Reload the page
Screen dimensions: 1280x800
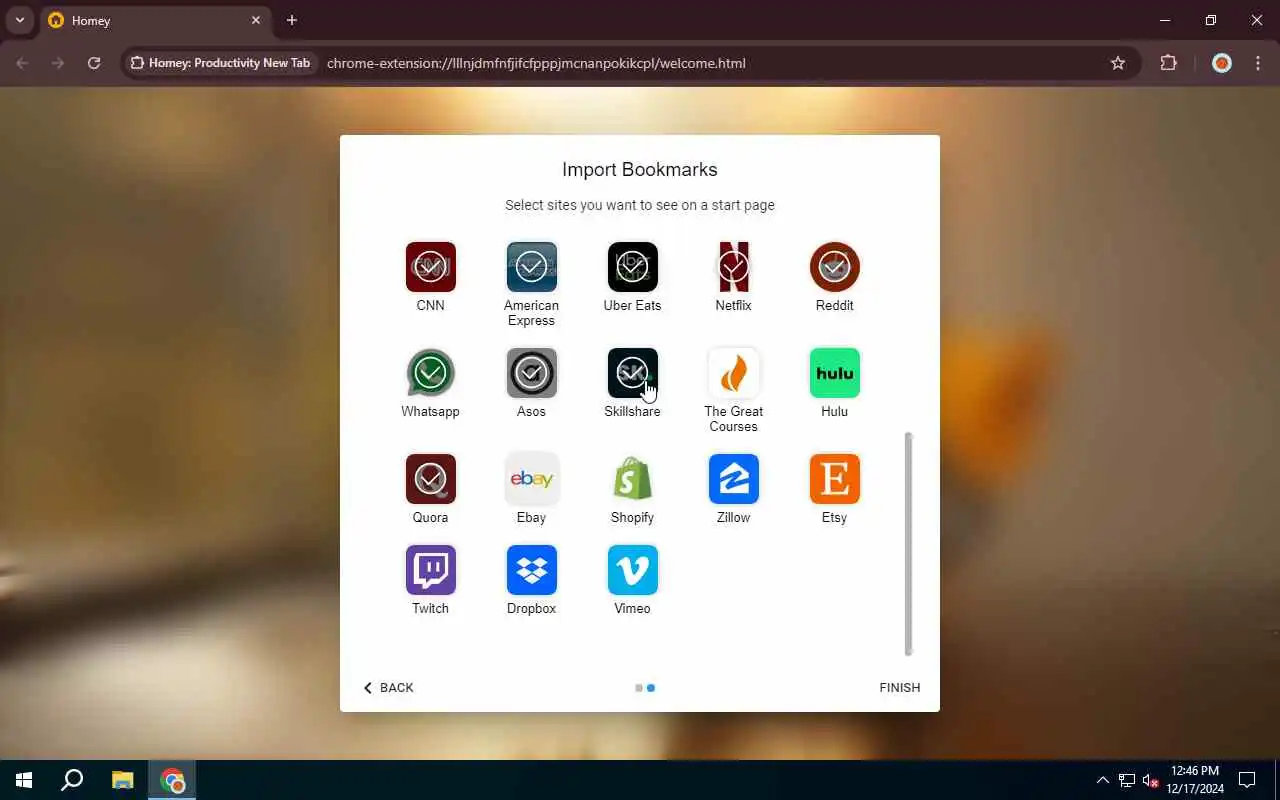[x=94, y=63]
